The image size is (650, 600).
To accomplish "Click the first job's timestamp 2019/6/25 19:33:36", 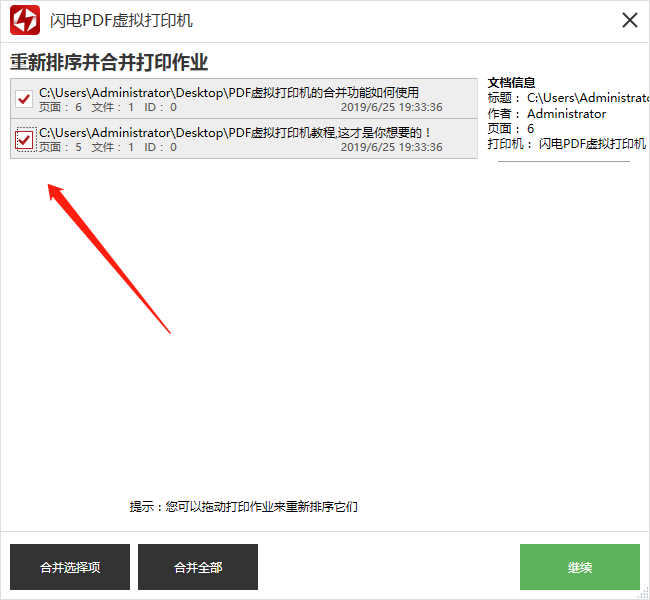I will tap(391, 107).
